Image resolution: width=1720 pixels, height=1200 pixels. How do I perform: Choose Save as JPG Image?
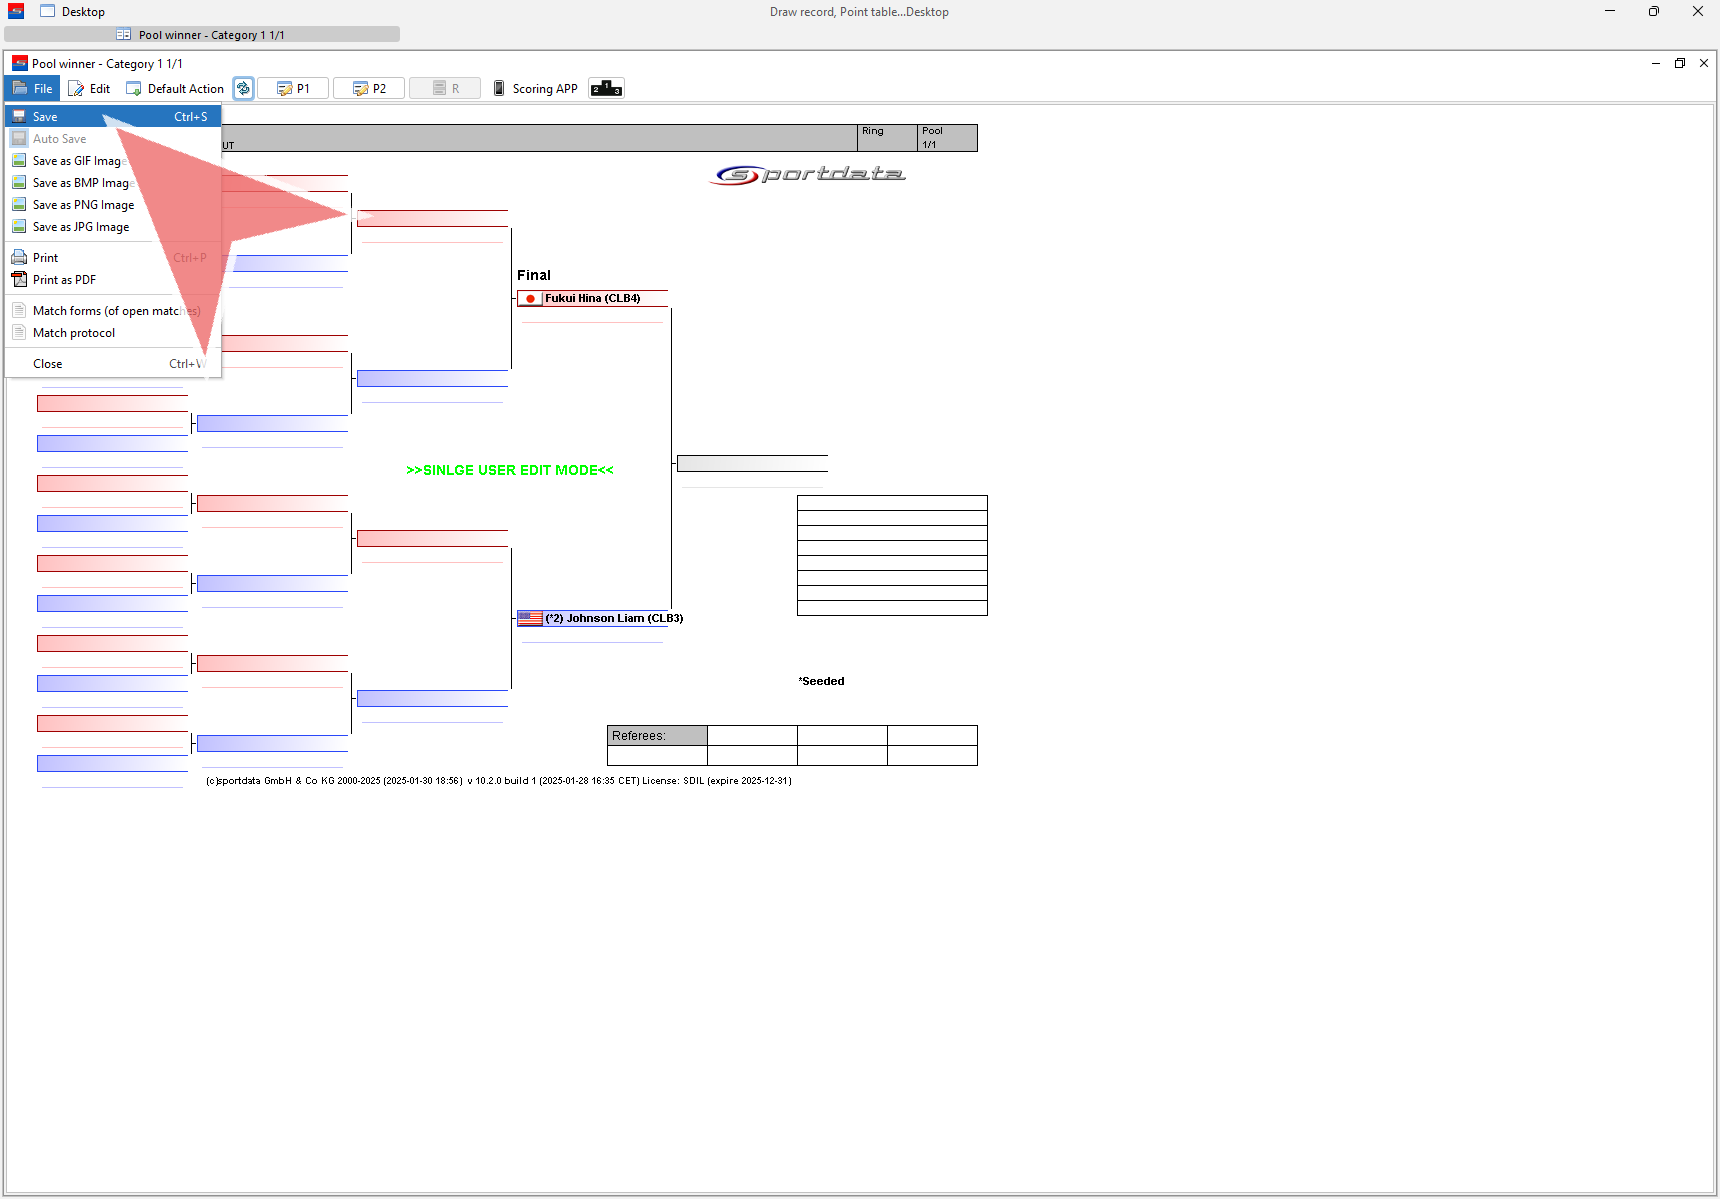point(113,227)
